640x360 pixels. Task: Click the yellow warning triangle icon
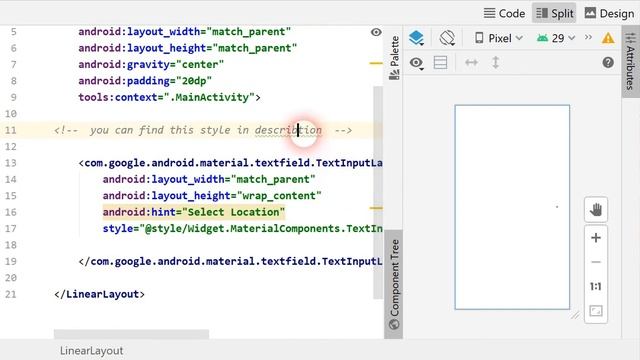[608, 38]
